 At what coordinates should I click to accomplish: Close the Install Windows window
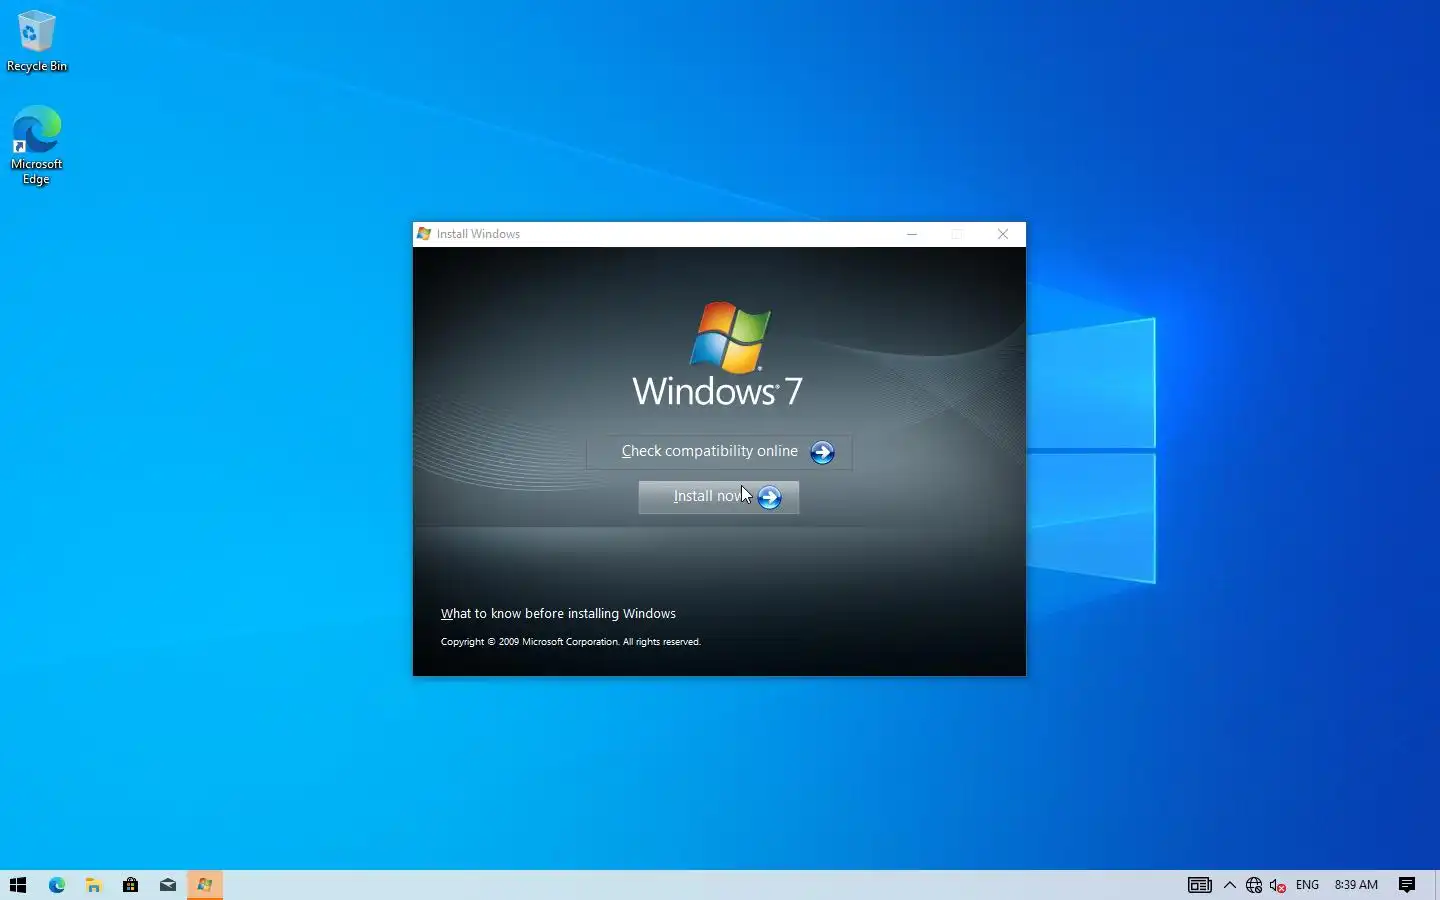pyautogui.click(x=1003, y=234)
